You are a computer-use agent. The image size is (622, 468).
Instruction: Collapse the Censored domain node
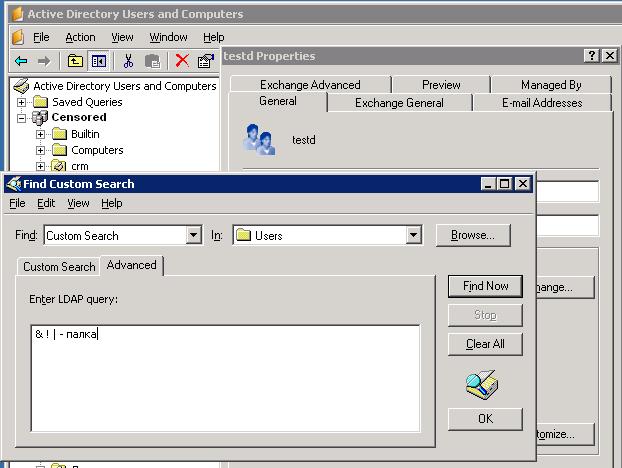point(21,118)
